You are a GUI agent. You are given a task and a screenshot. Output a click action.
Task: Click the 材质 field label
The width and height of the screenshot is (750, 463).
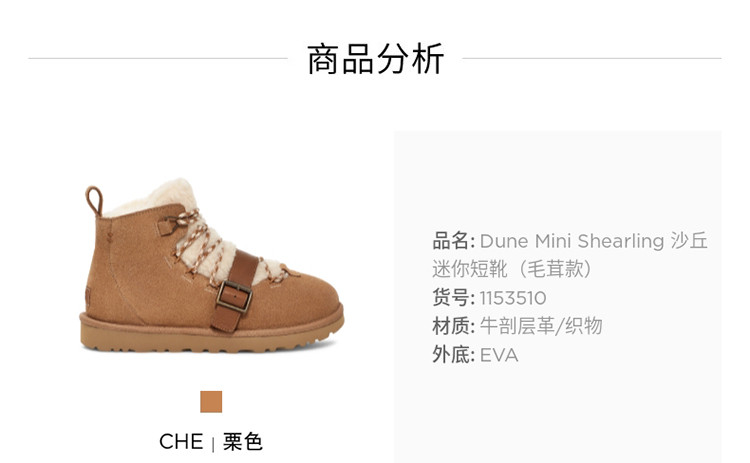(x=453, y=326)
